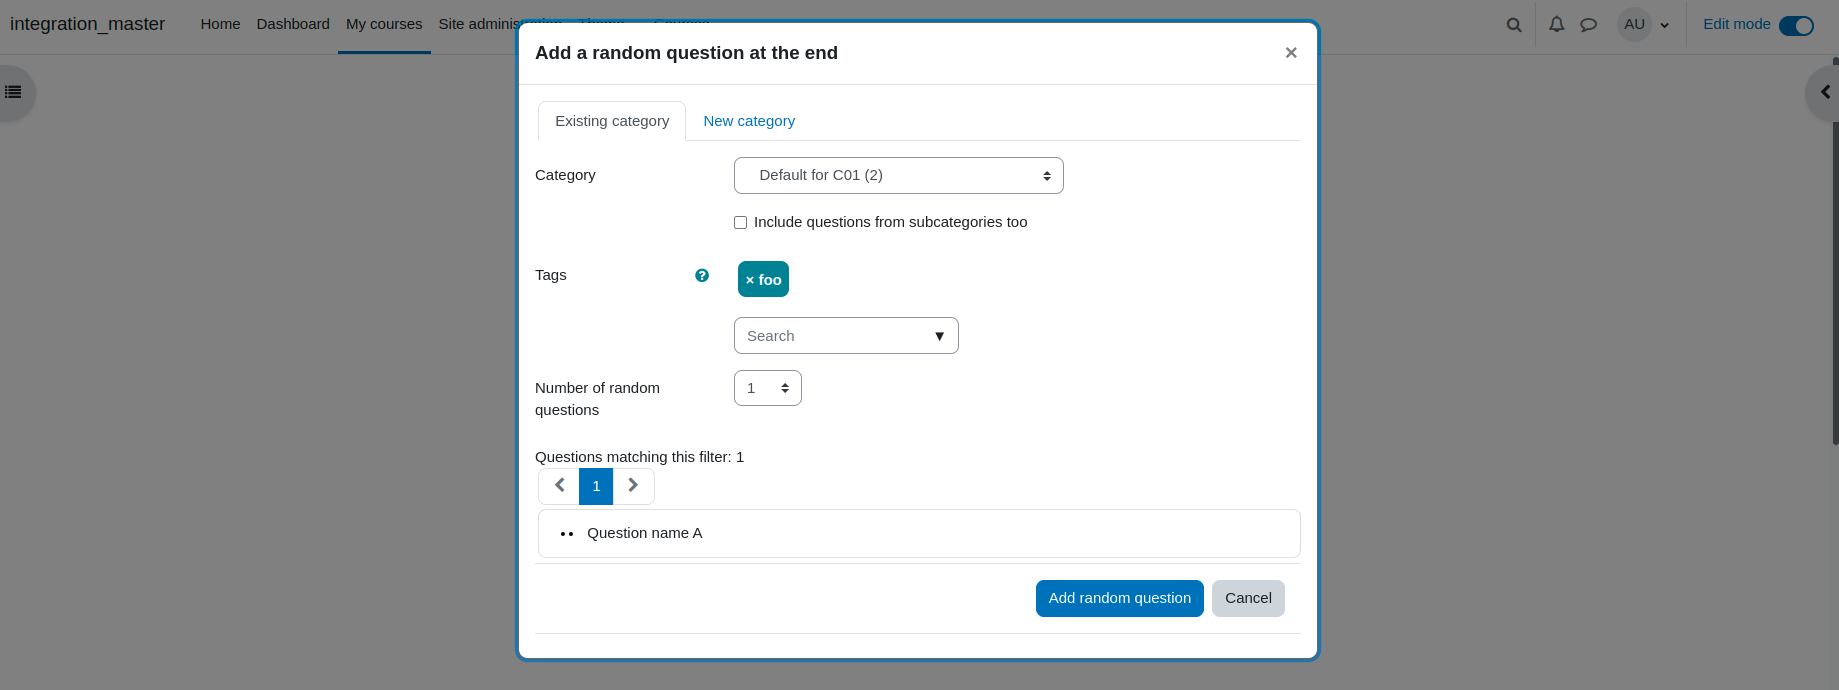Expand the right block drawer arrow
The height and width of the screenshot is (690, 1839).
pyautogui.click(x=1825, y=92)
